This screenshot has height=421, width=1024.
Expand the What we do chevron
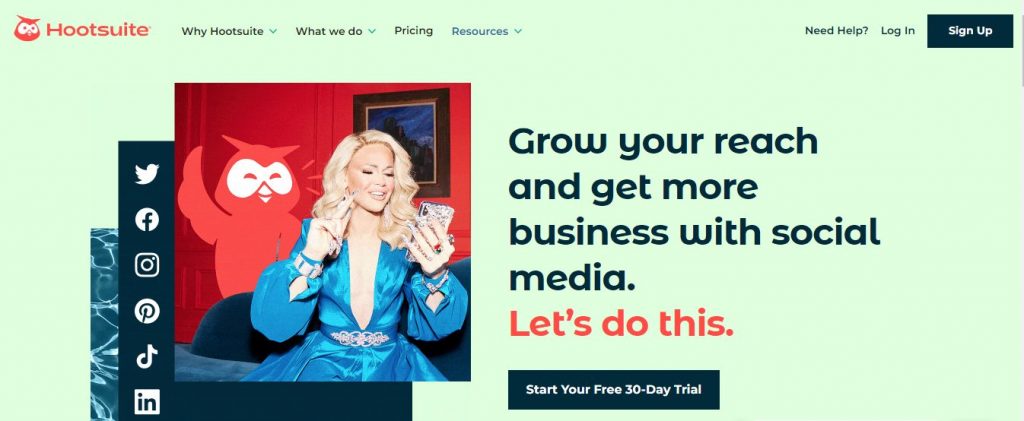point(372,31)
